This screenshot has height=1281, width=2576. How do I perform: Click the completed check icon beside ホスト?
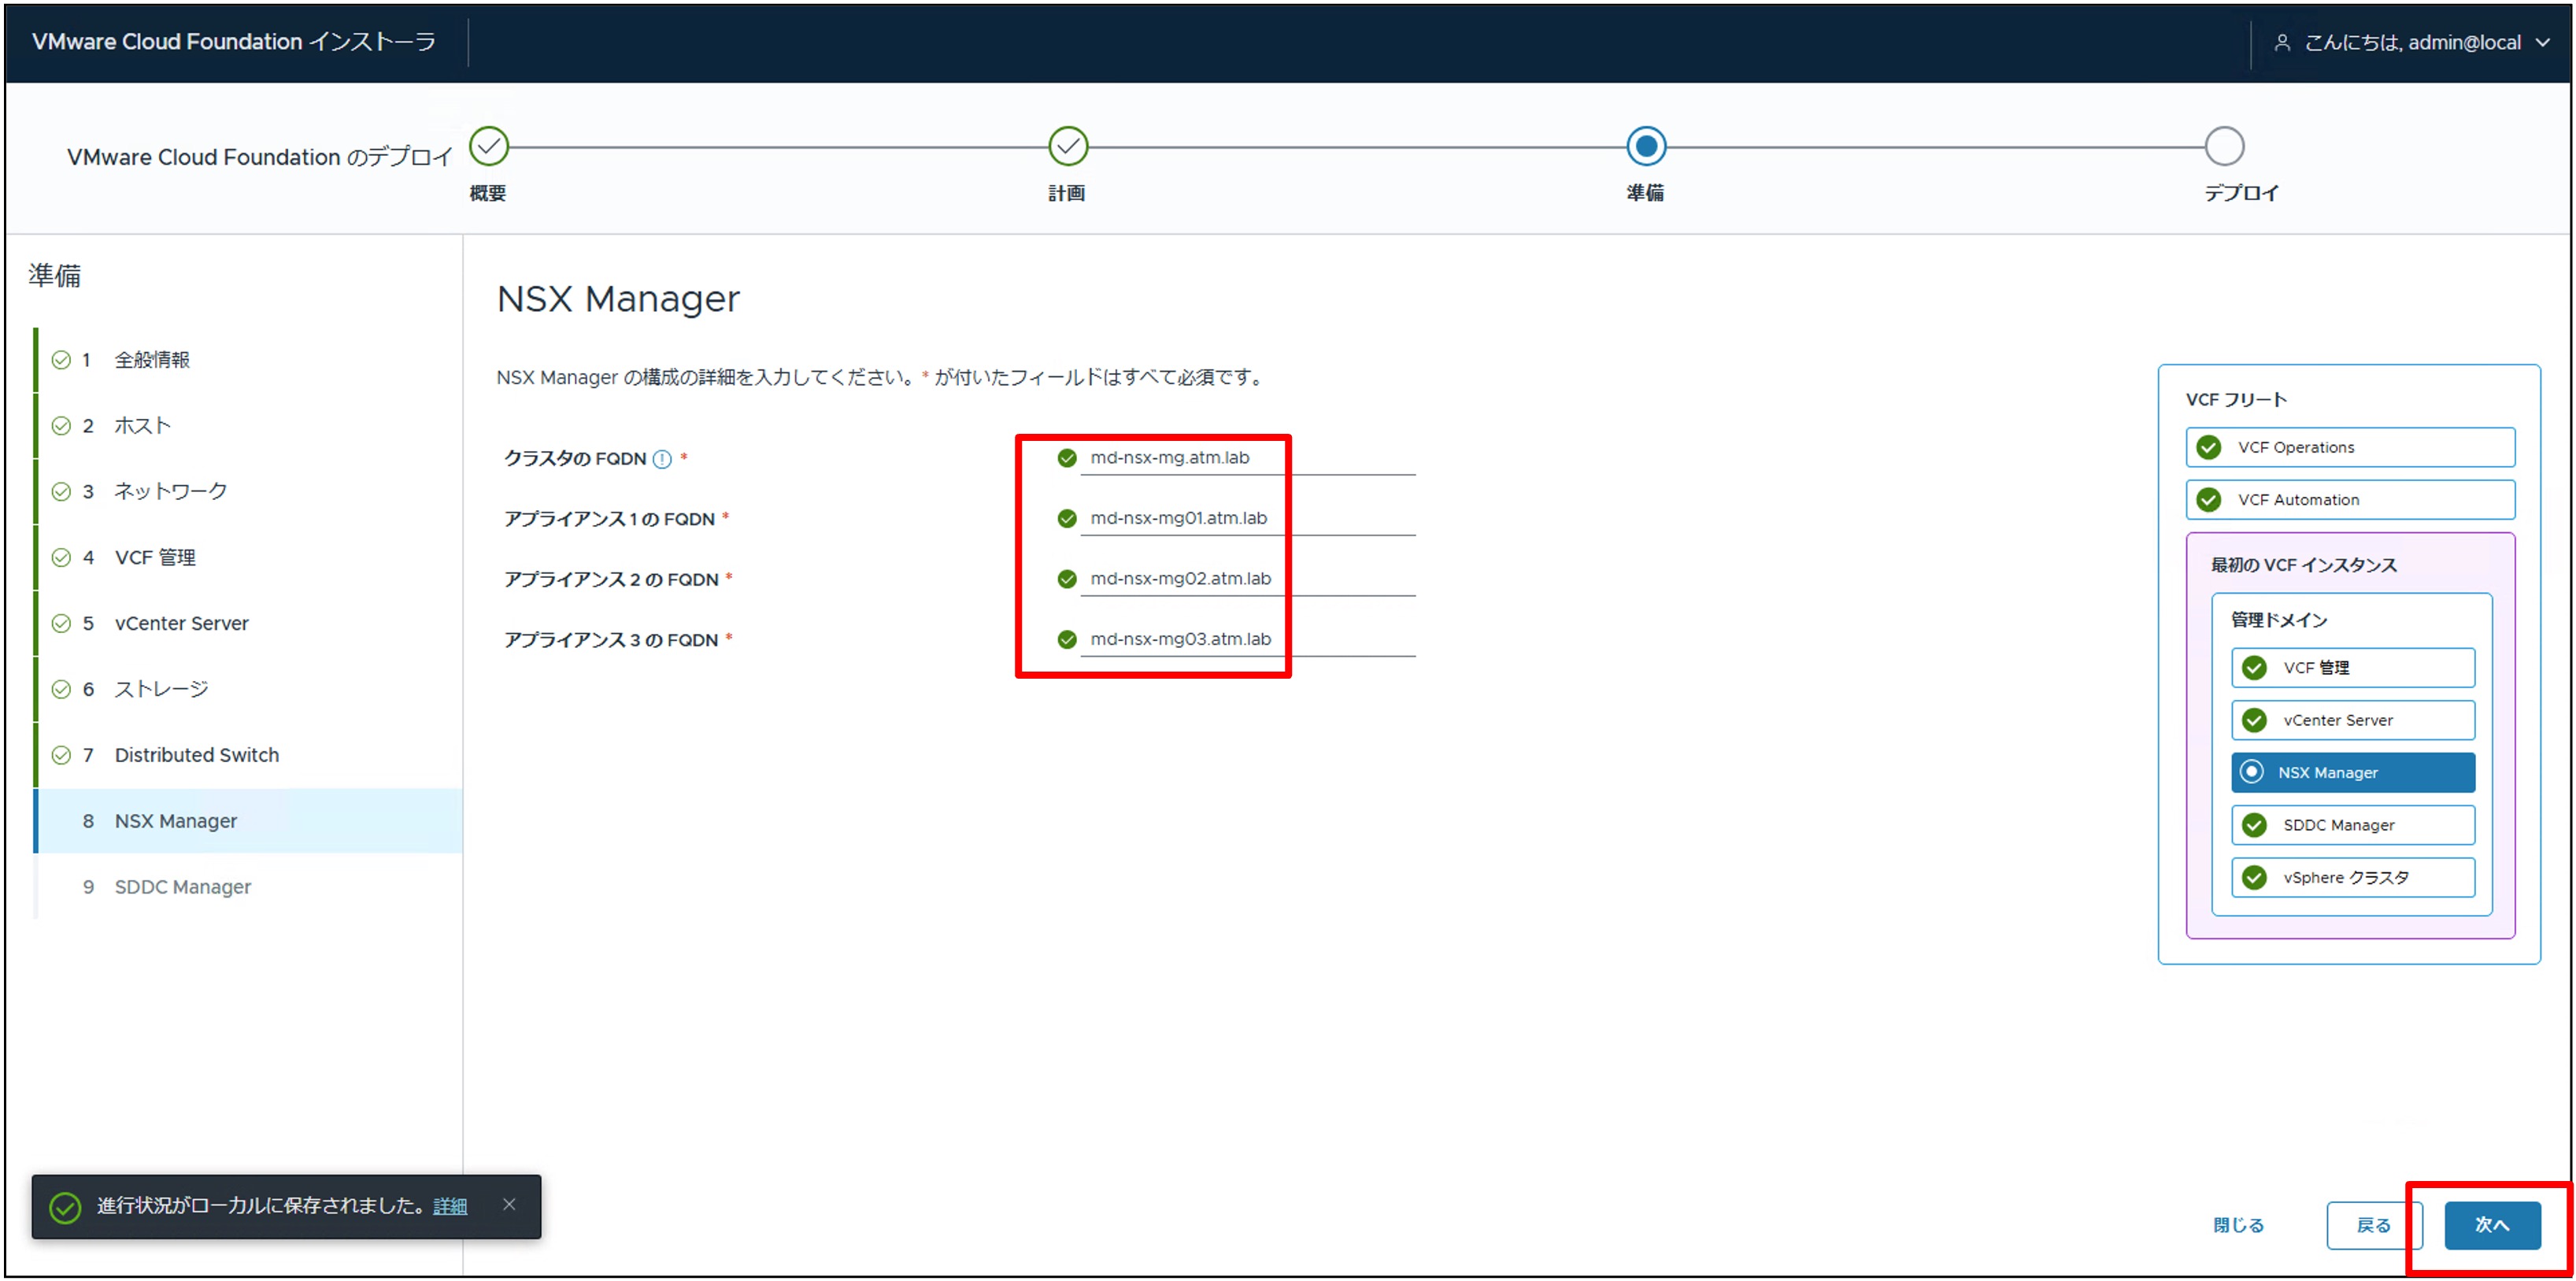tap(61, 426)
